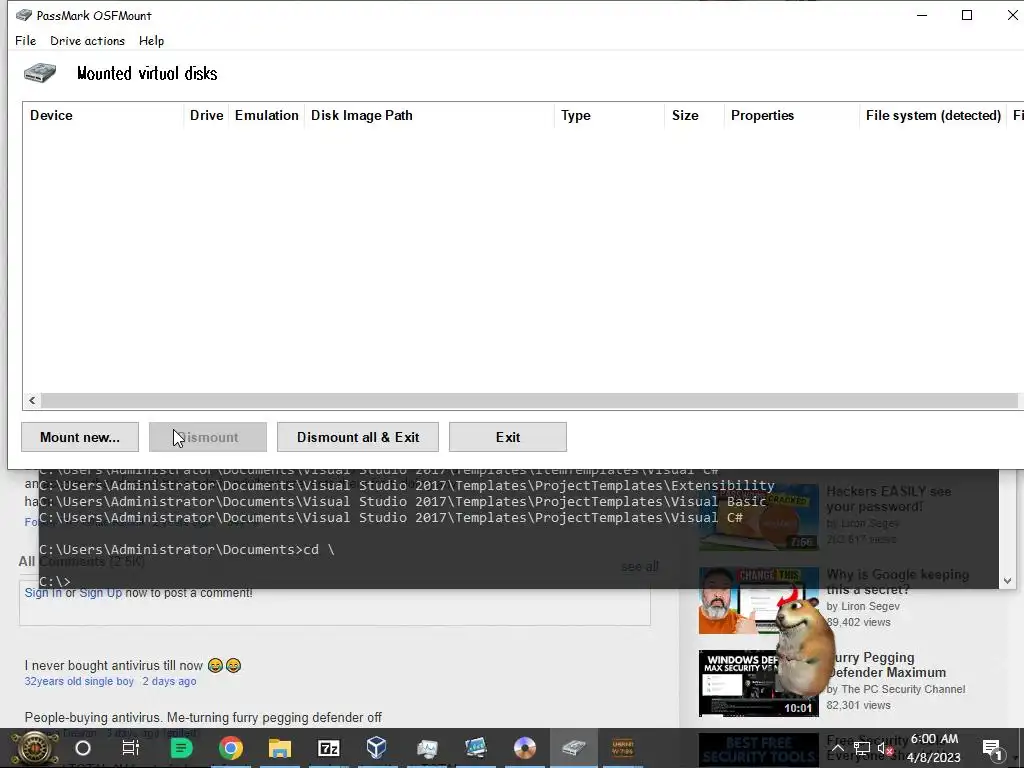The height and width of the screenshot is (768, 1024).
Task: Open the File menu in OSFMount
Action: tap(25, 40)
